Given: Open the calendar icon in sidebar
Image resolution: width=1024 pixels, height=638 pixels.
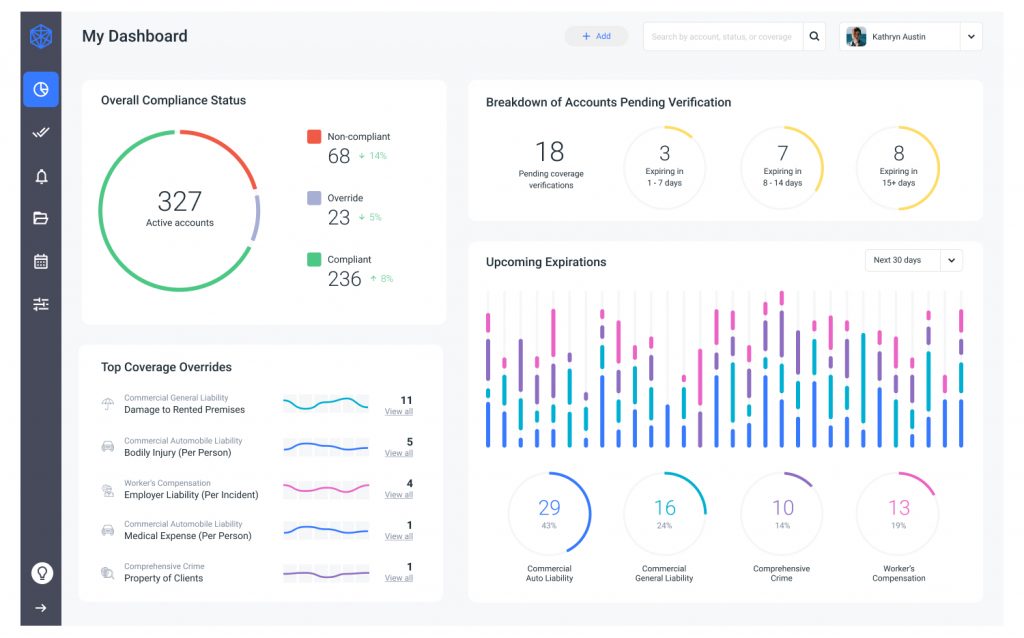Looking at the screenshot, I should click(x=41, y=261).
